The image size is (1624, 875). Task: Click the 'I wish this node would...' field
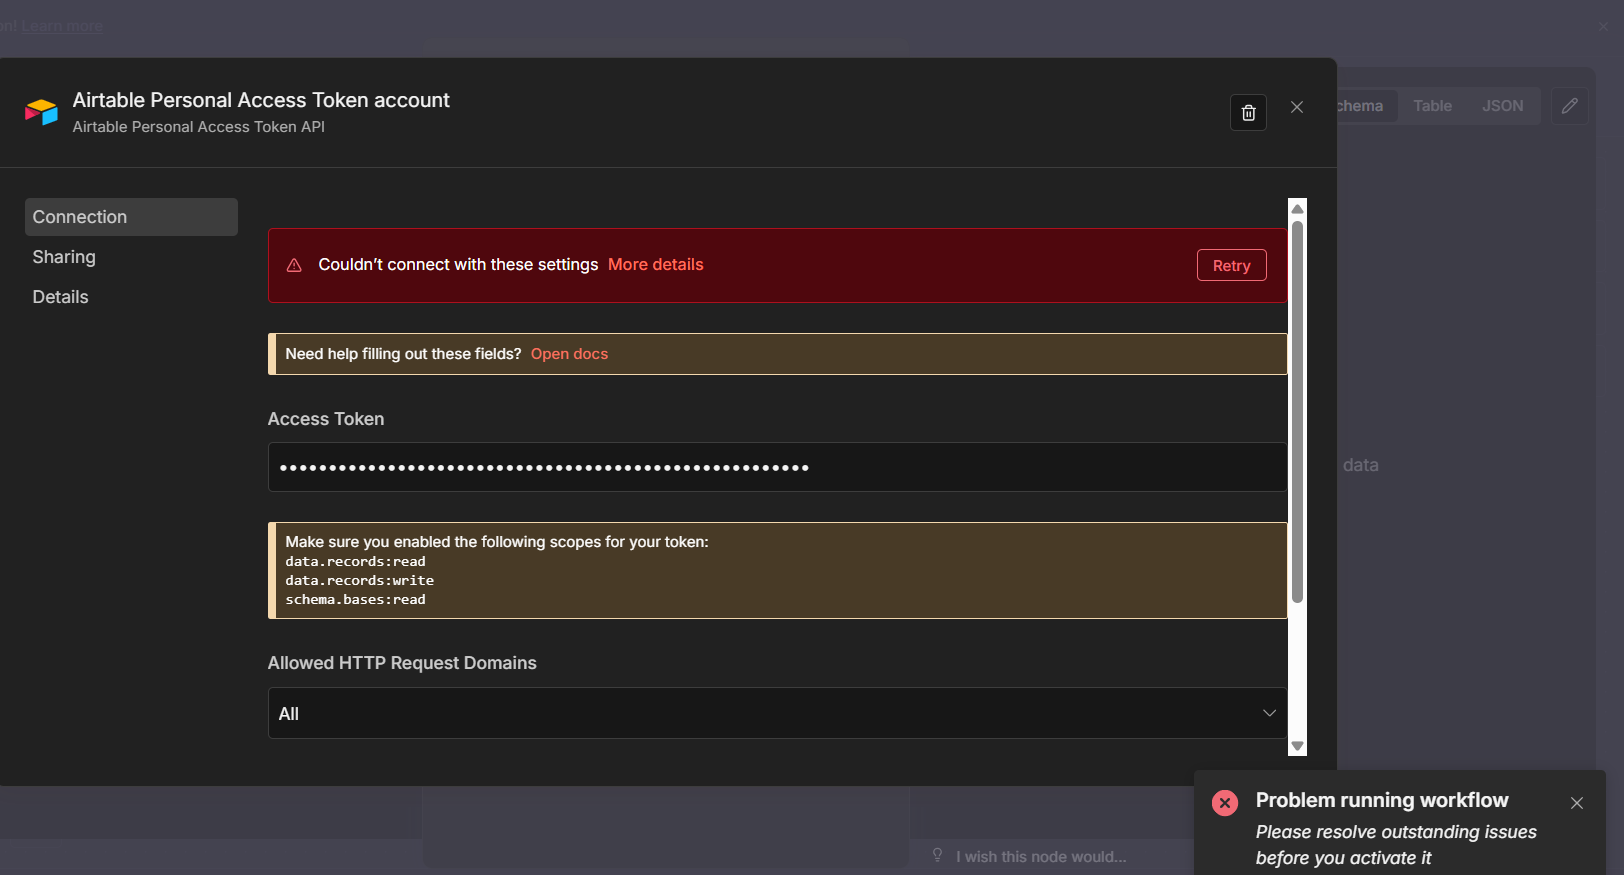(1040, 857)
